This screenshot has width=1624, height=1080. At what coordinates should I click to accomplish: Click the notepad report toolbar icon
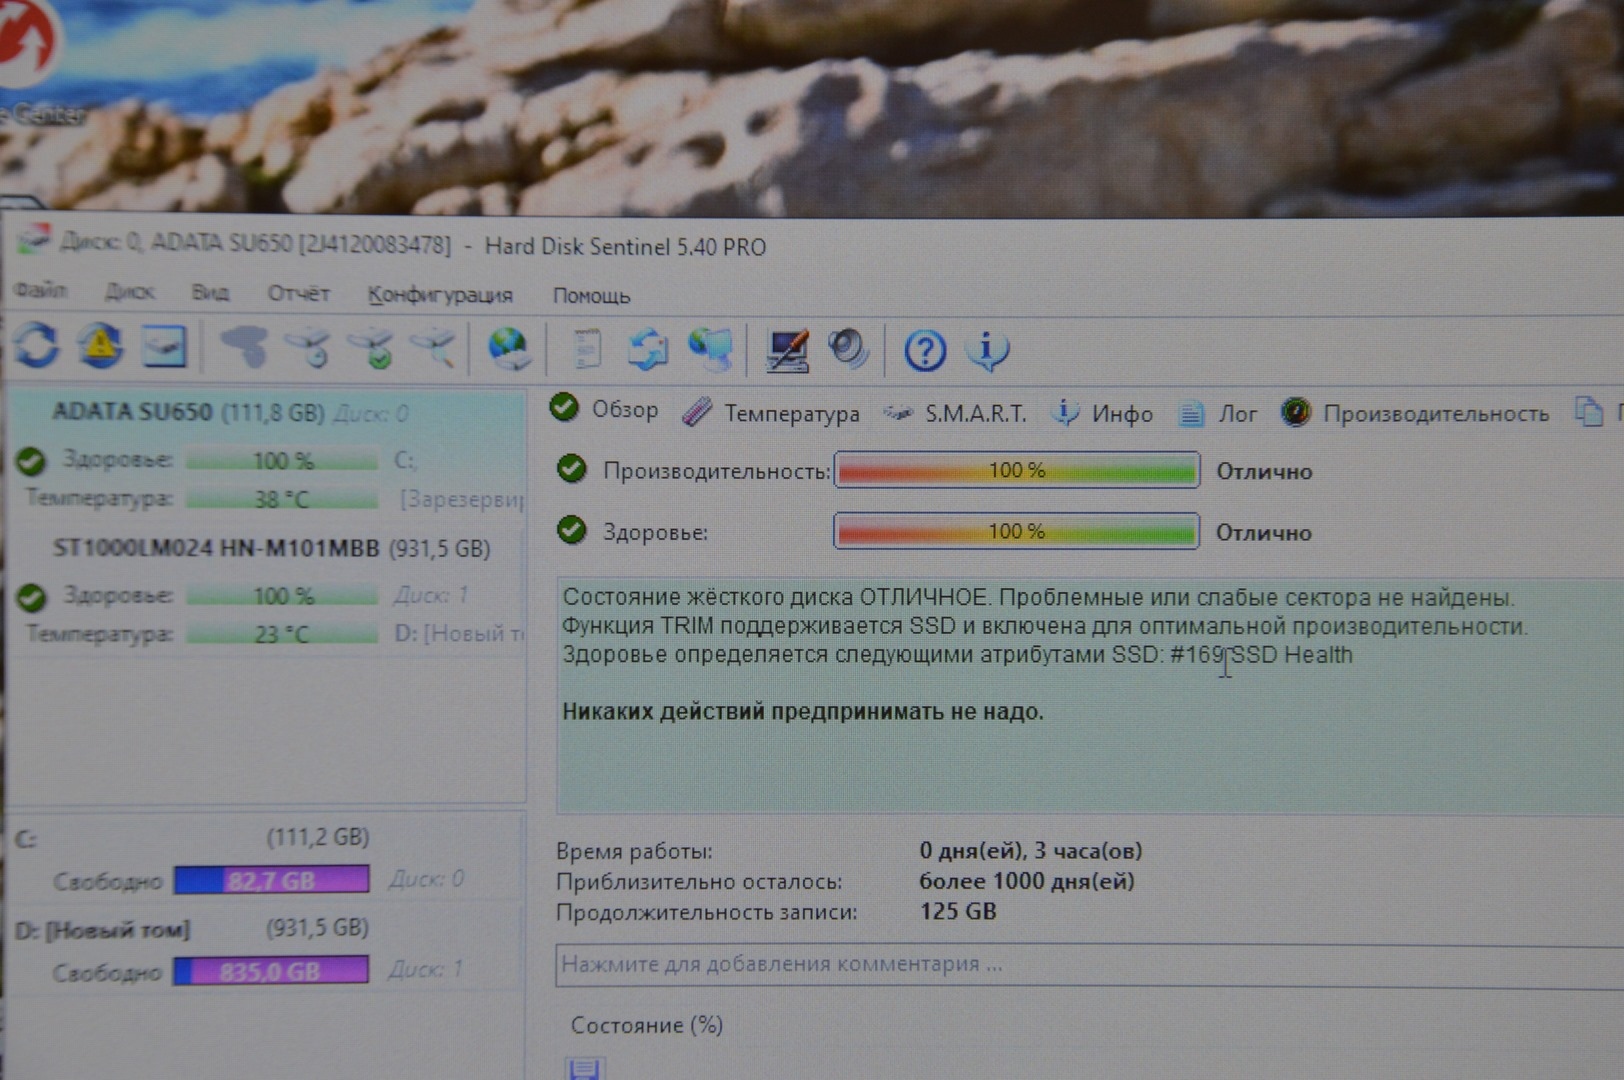[x=587, y=350]
